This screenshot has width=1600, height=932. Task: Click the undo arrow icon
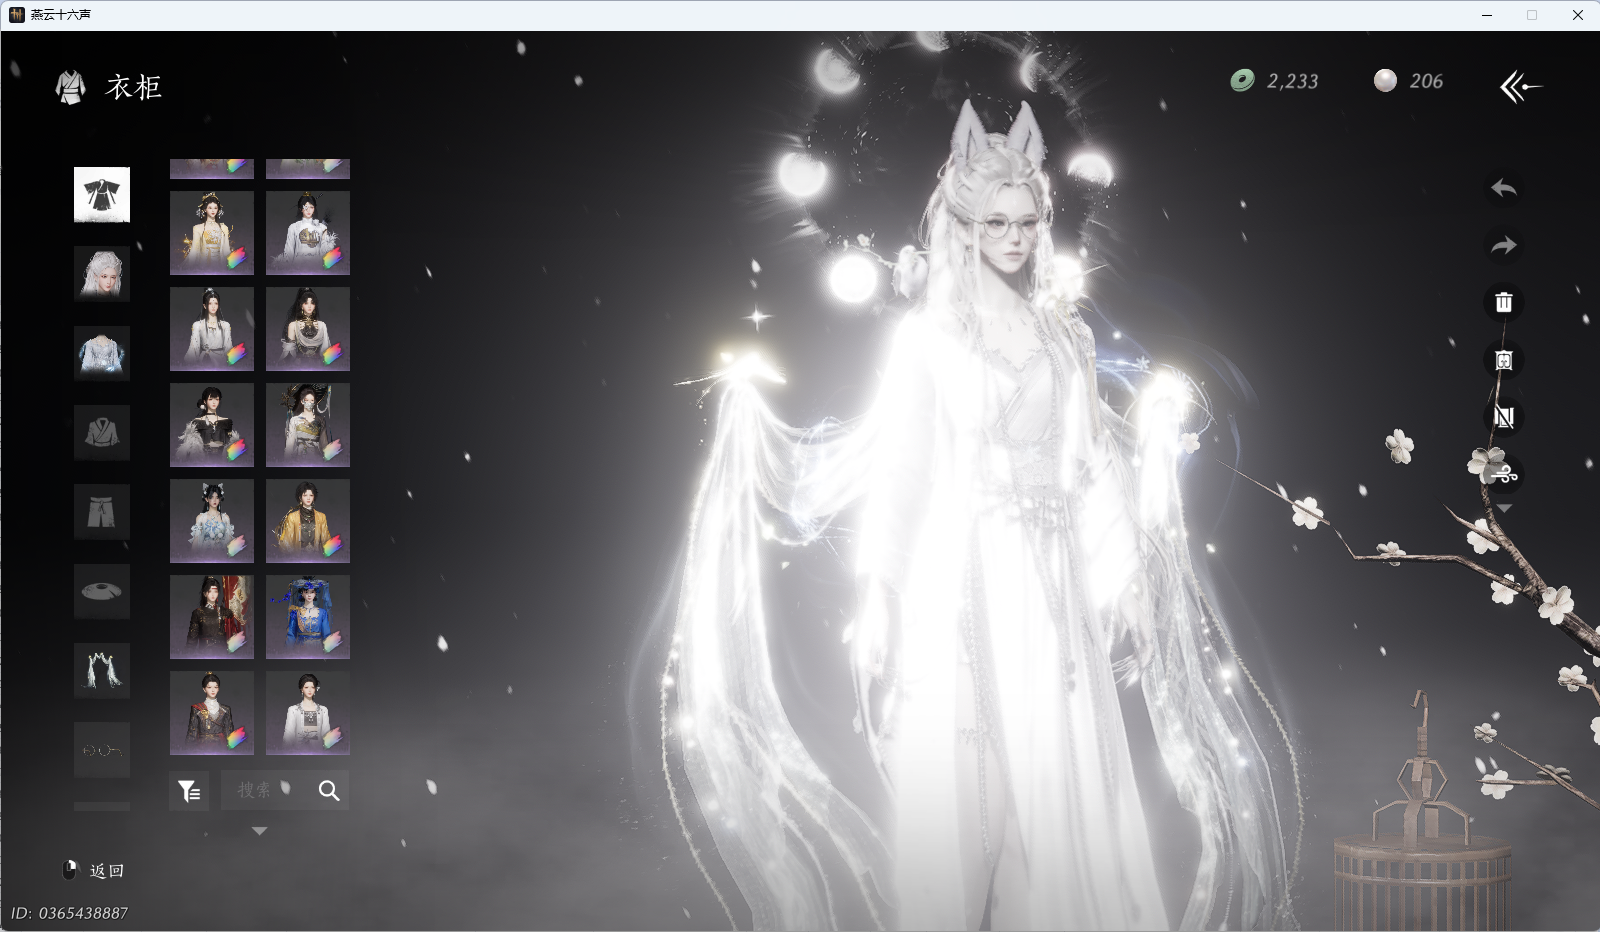click(1503, 188)
